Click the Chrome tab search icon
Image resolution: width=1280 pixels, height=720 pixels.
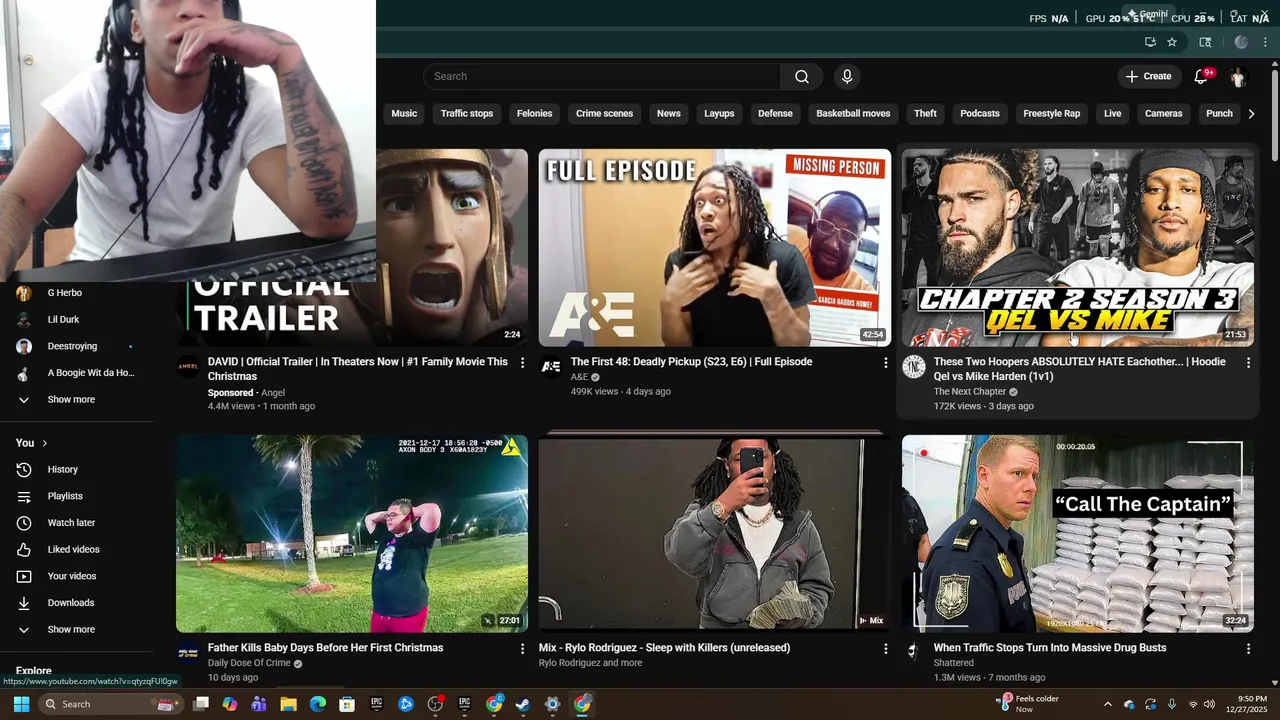click(x=1205, y=42)
